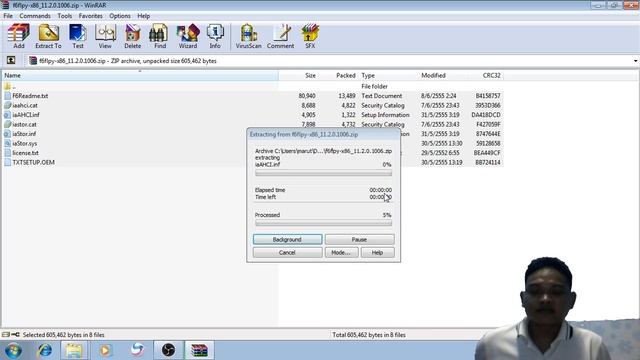Open the Options menu
This screenshot has width=640, height=360.
120,16
